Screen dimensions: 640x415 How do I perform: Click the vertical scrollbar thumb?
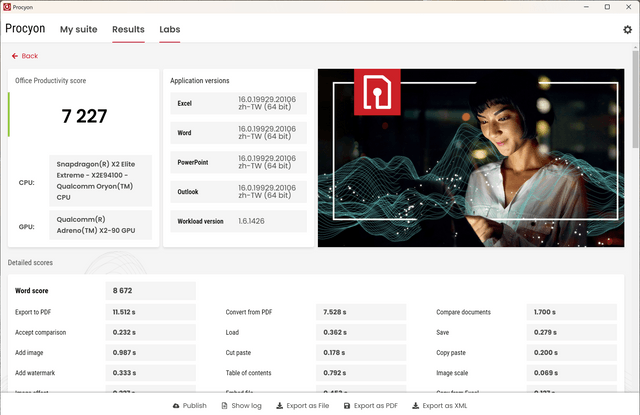[635, 99]
